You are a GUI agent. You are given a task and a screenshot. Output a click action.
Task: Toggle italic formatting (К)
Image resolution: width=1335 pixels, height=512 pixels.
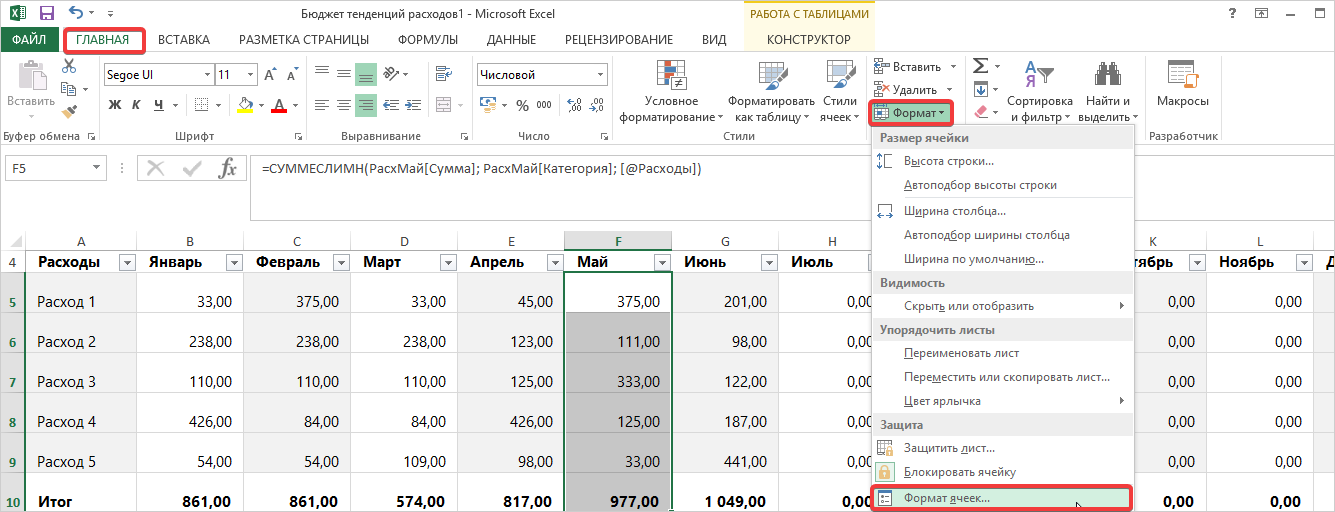point(136,105)
